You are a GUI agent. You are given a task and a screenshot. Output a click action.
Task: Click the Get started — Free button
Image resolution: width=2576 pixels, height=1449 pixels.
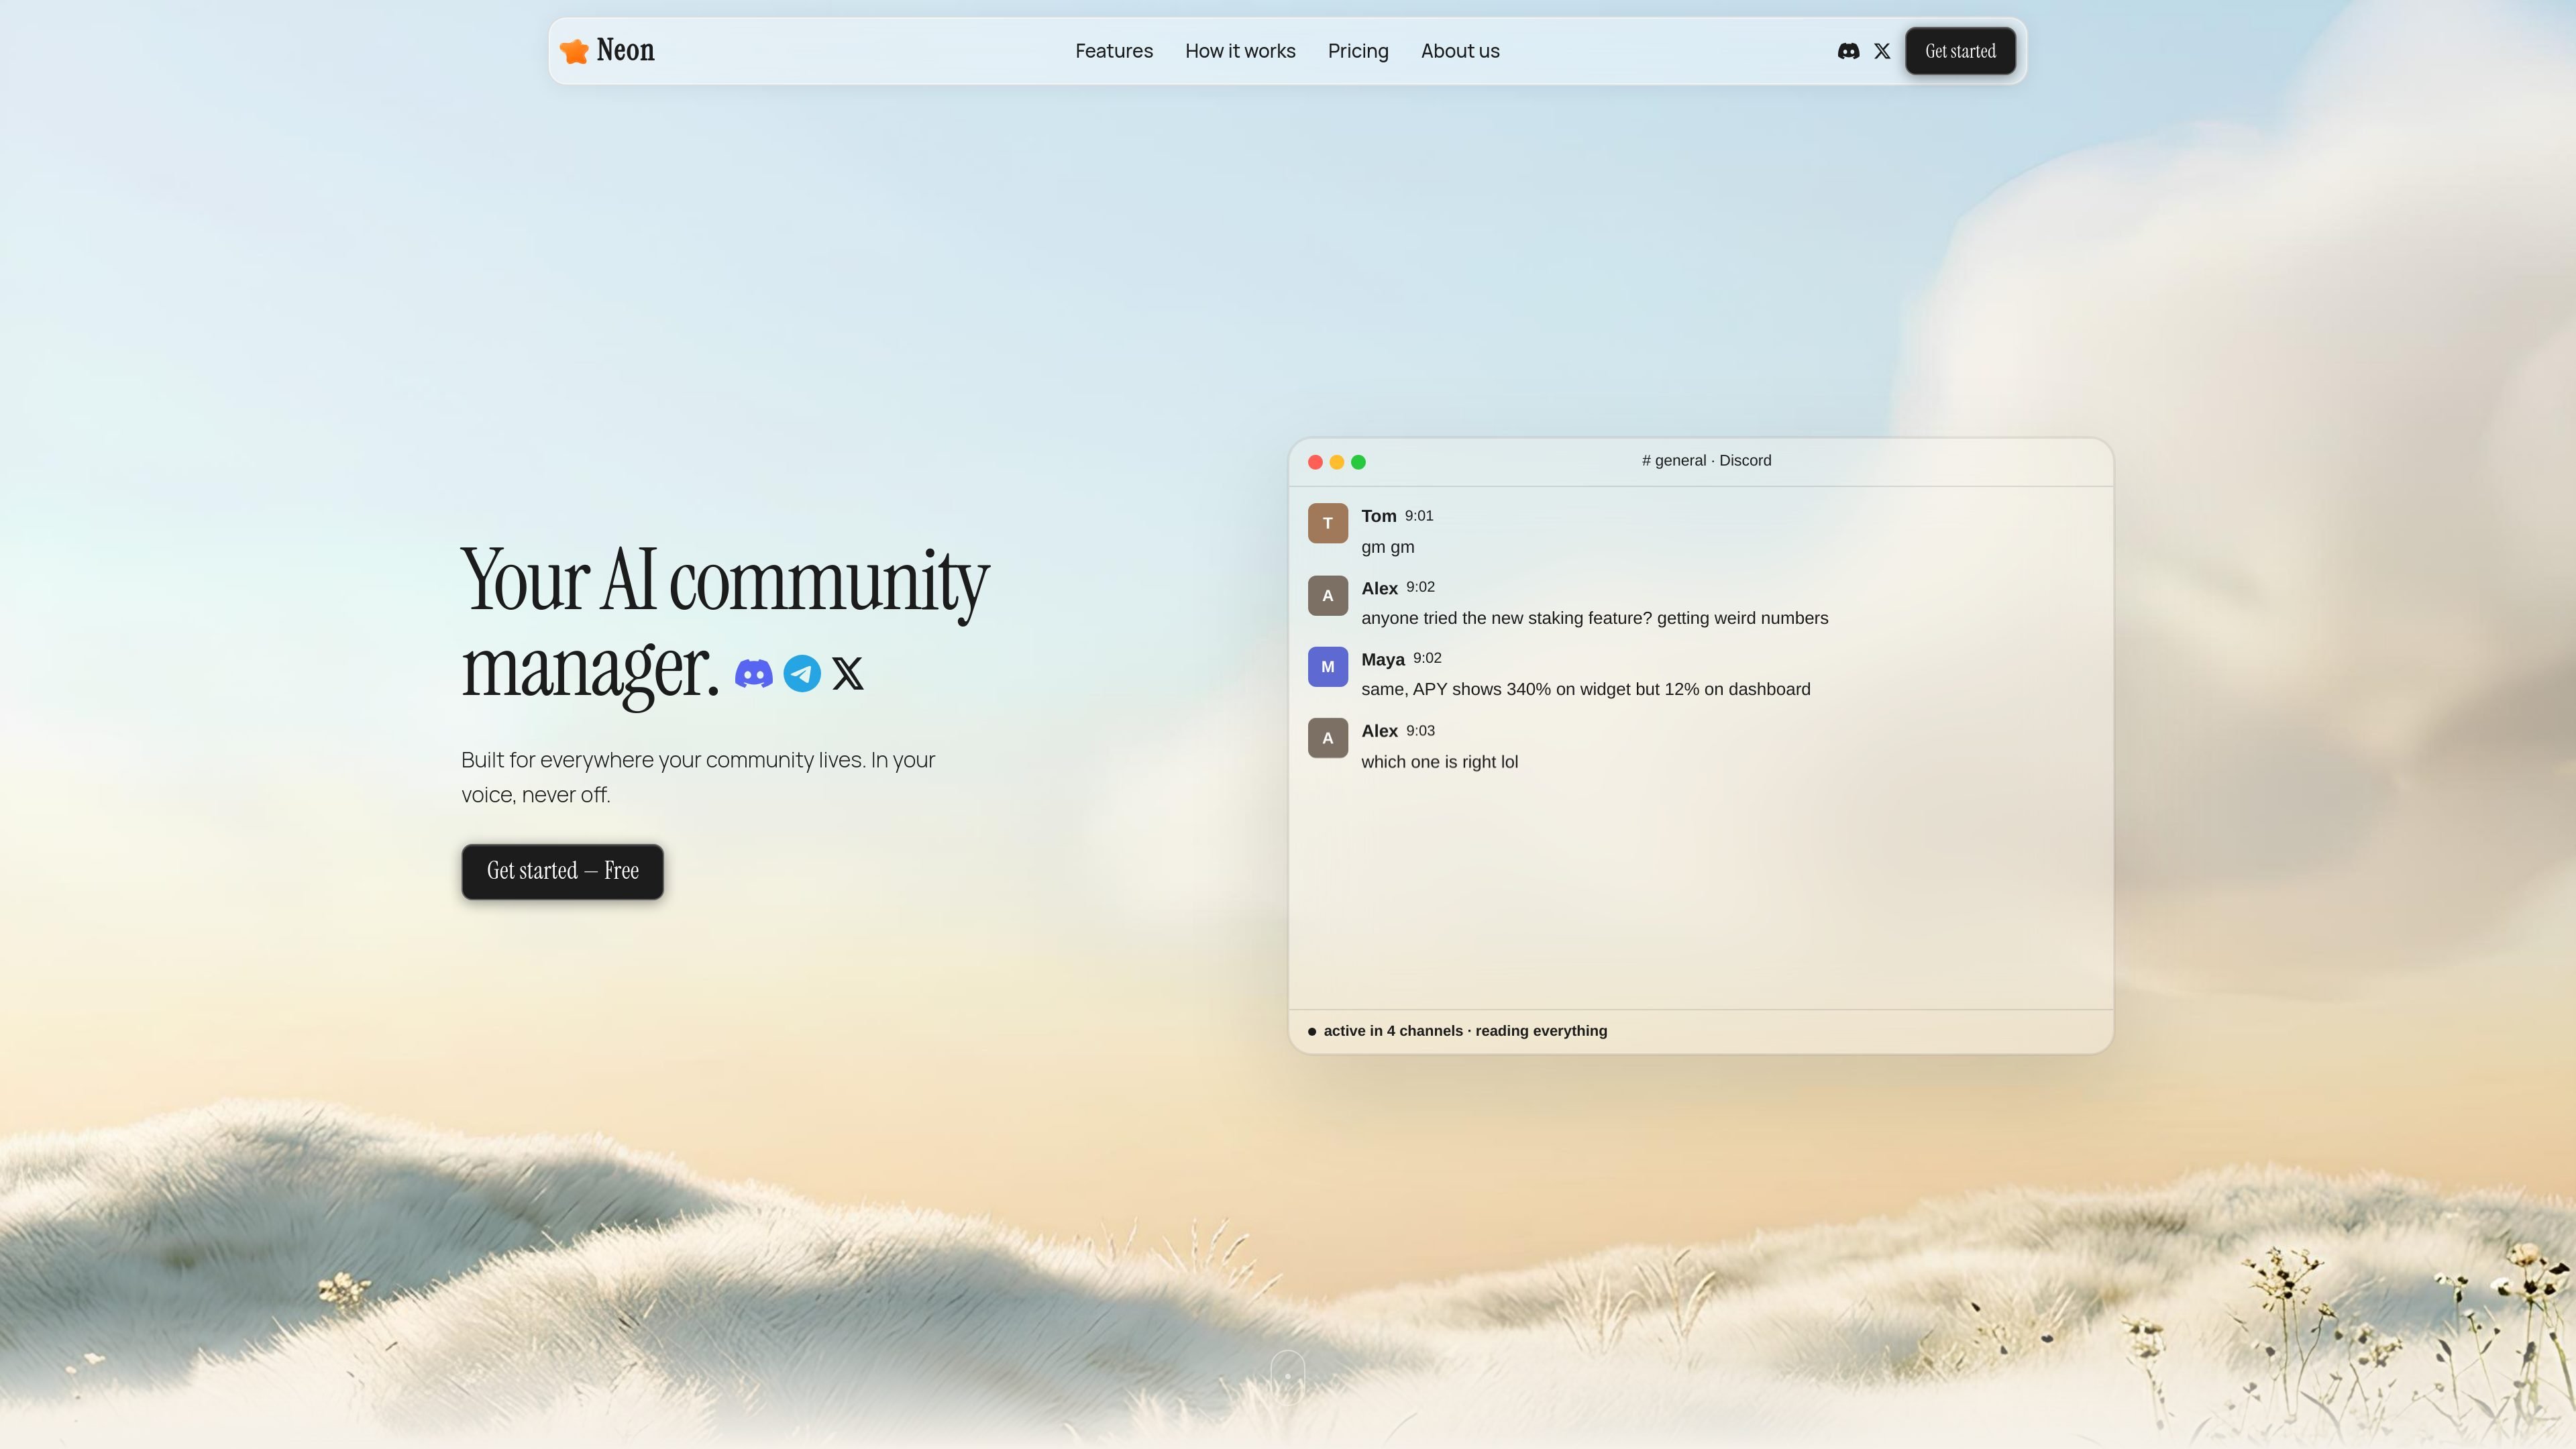(x=562, y=872)
